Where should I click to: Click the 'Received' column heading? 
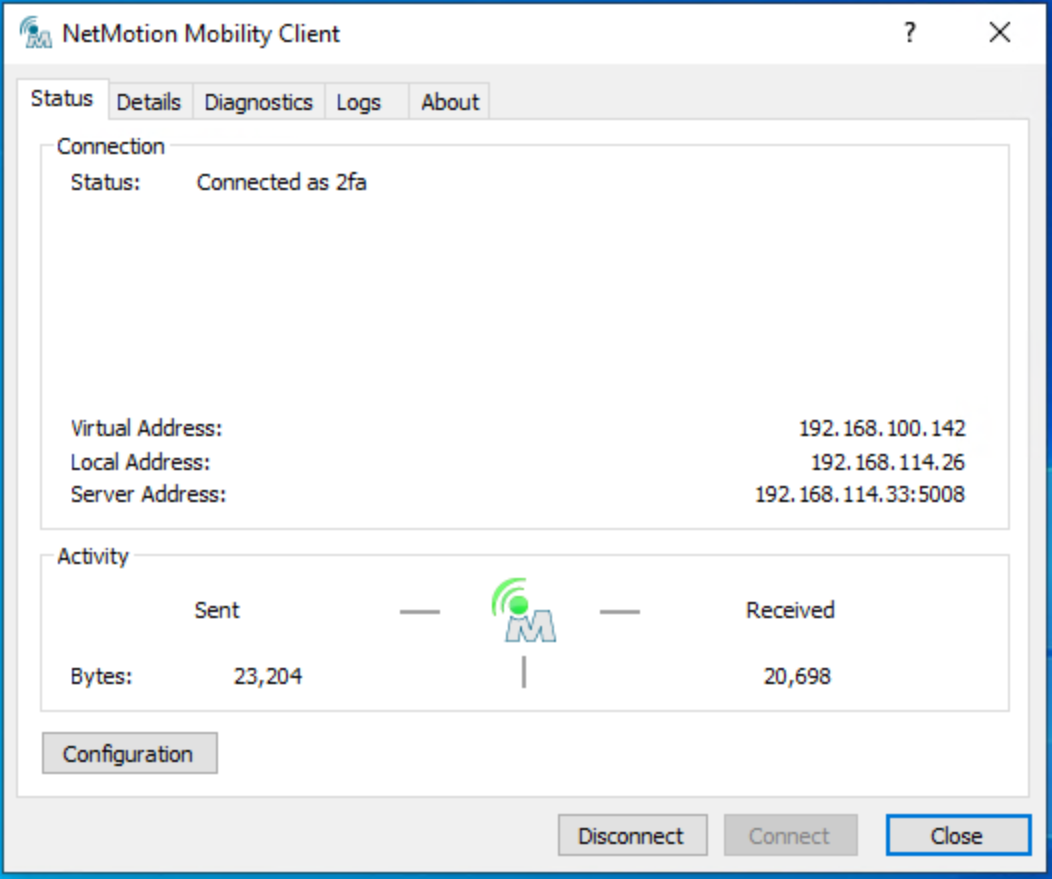point(790,610)
